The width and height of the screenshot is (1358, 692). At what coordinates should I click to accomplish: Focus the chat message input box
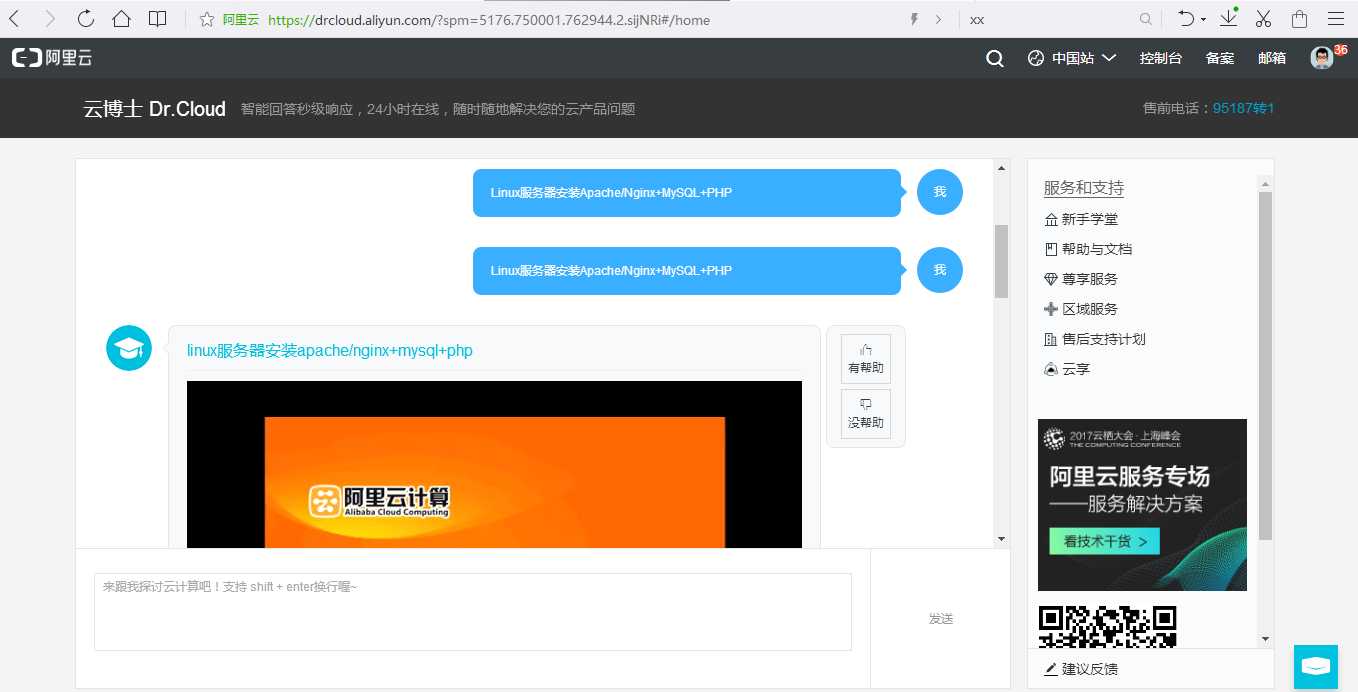click(473, 612)
